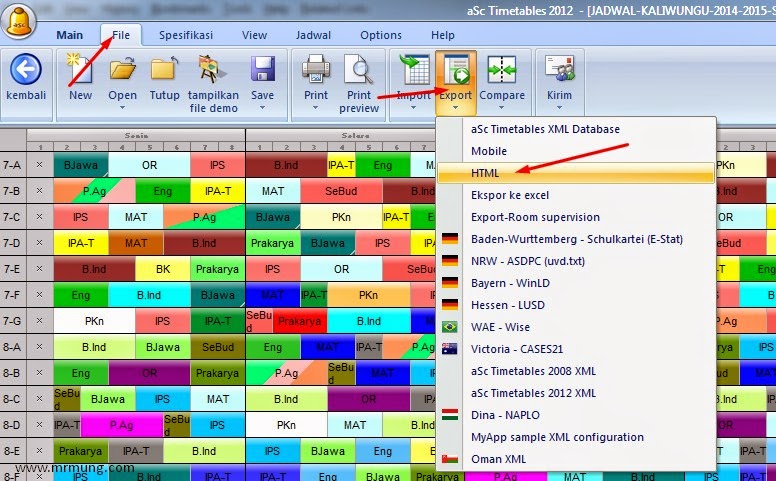The width and height of the screenshot is (776, 481).
Task: Click BJawa lesson card in row 7-A Senin
Action: point(81,165)
